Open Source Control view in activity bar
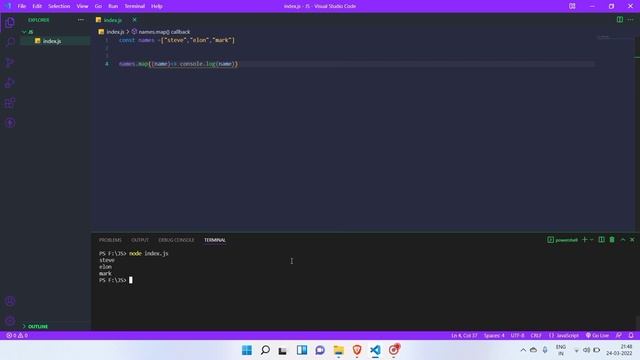 click(10, 62)
